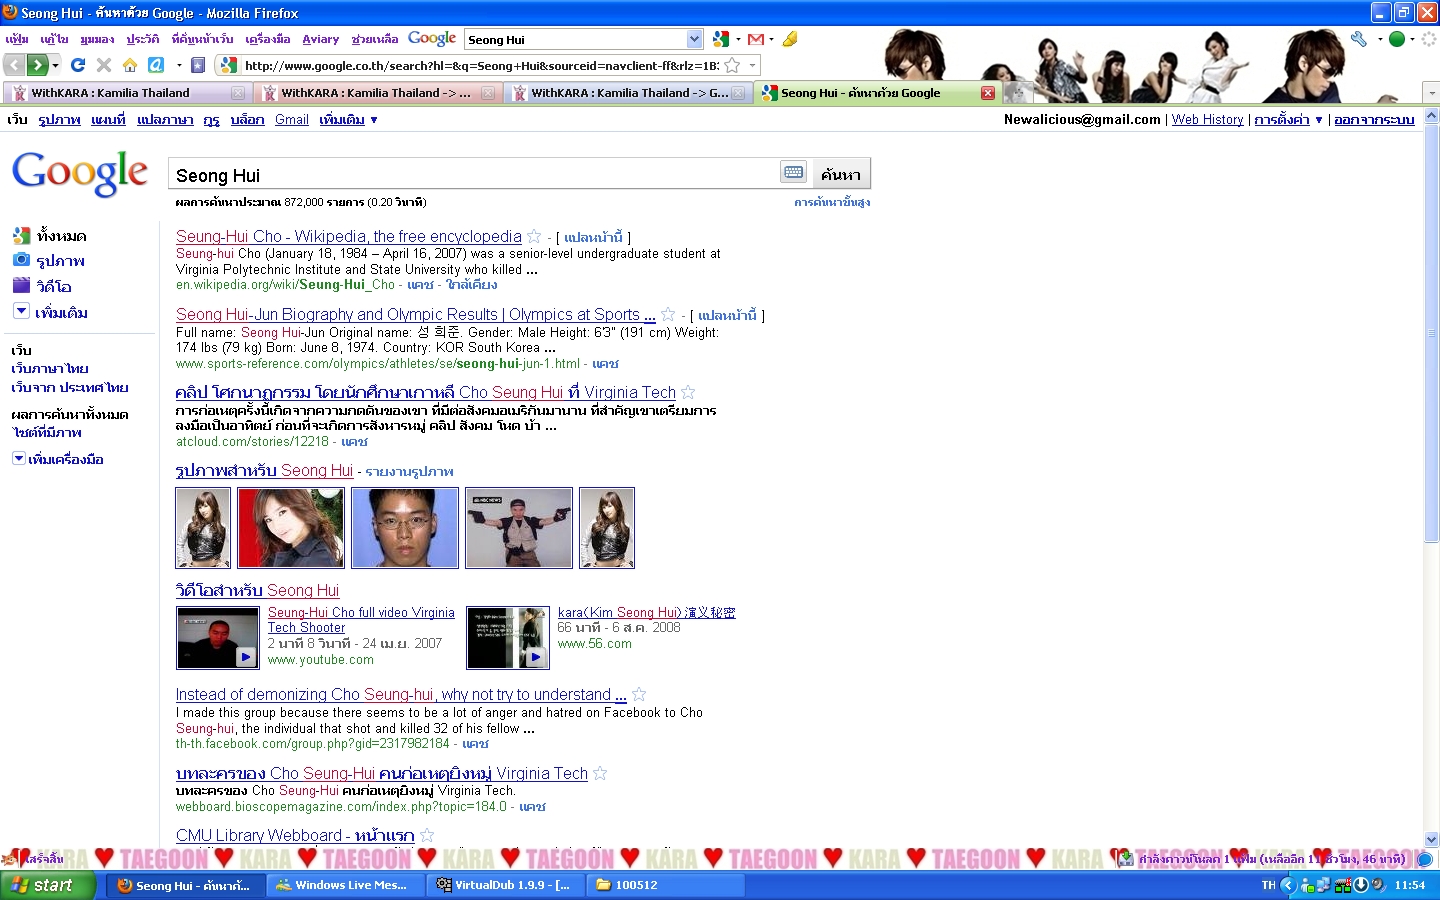This screenshot has width=1440, height=900.
Task: Open the first menu in Firefox menu bar
Action: (x=17, y=39)
